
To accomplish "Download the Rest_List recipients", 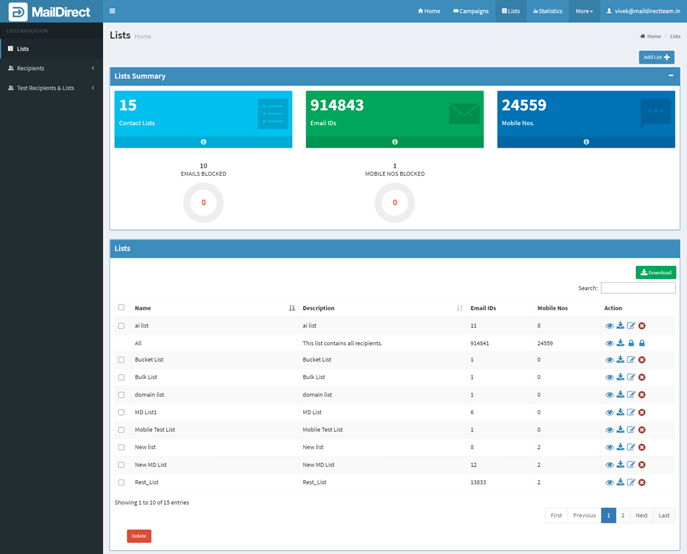I will [x=620, y=482].
